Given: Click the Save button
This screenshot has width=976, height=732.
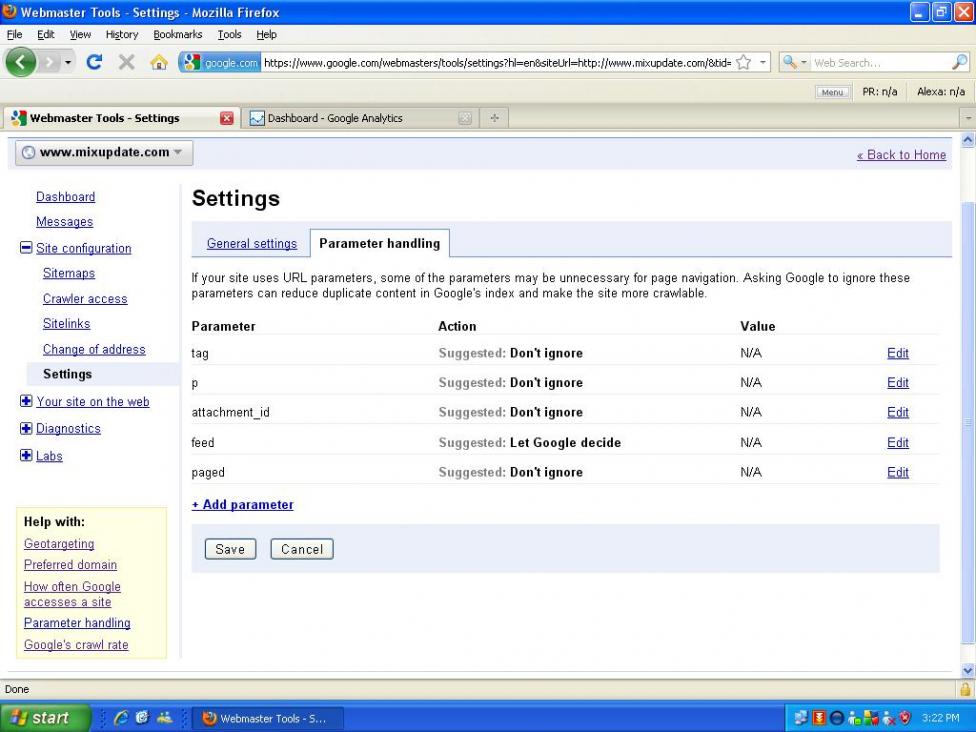Looking at the screenshot, I should tap(230, 549).
